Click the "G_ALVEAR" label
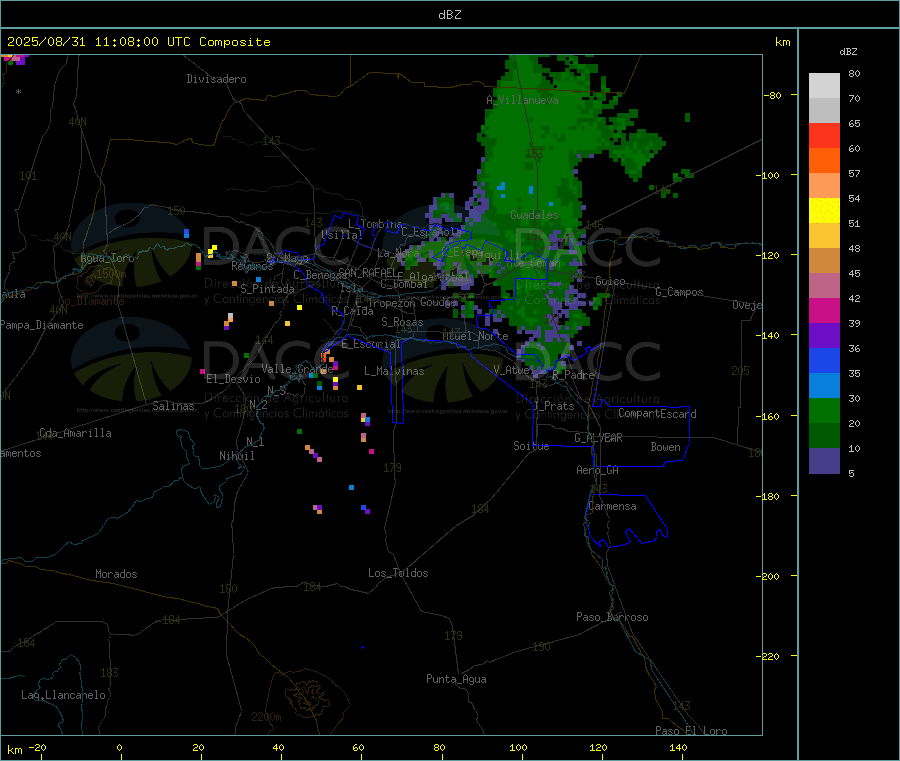The image size is (900, 761). pyautogui.click(x=598, y=438)
